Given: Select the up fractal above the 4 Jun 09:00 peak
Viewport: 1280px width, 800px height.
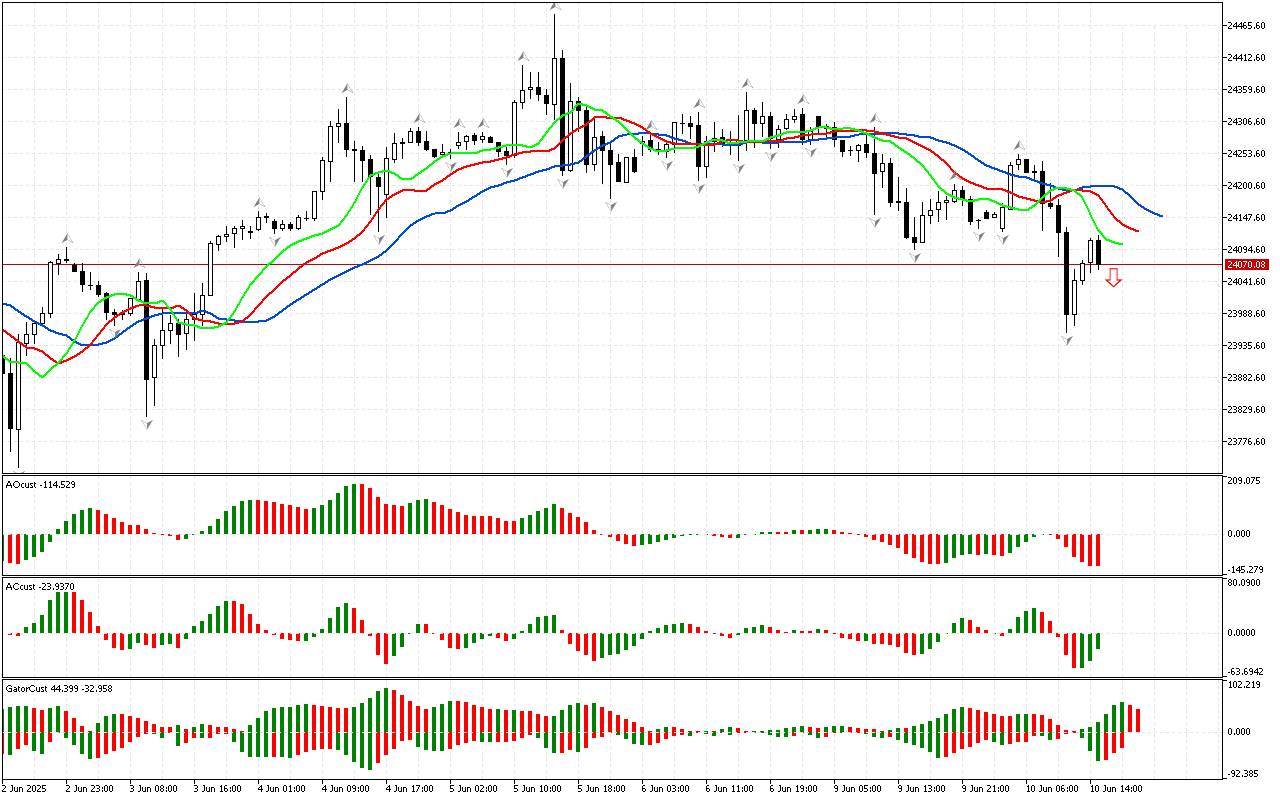Looking at the screenshot, I should (346, 88).
